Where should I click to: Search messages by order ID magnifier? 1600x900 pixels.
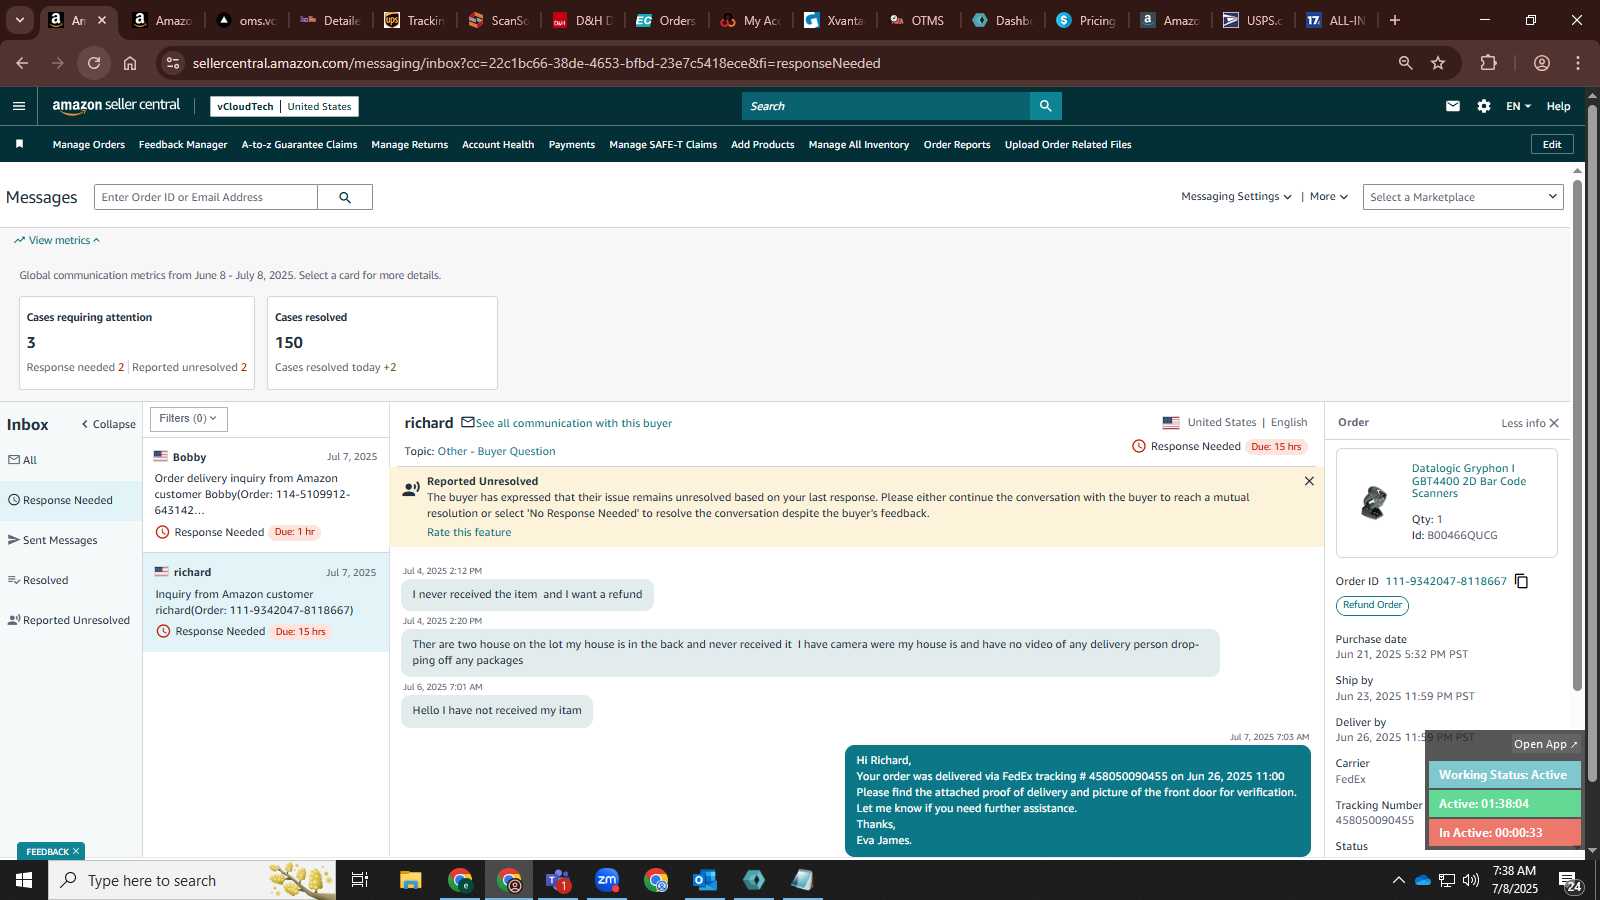click(345, 197)
